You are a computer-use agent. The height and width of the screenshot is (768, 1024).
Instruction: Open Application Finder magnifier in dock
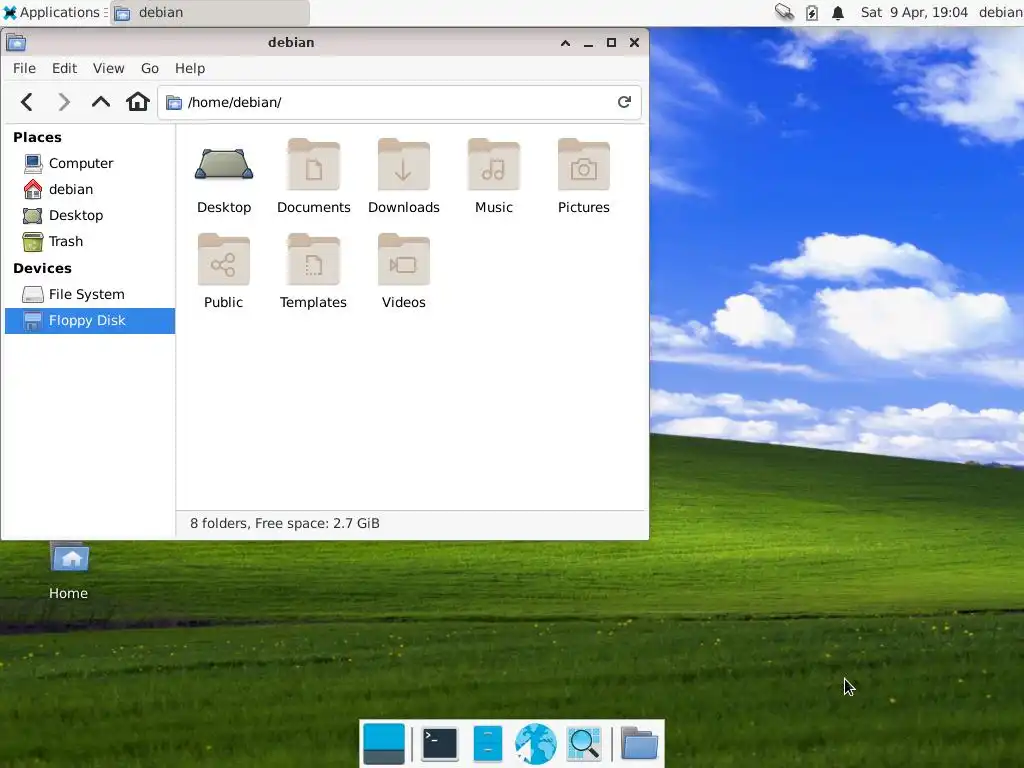coord(584,743)
